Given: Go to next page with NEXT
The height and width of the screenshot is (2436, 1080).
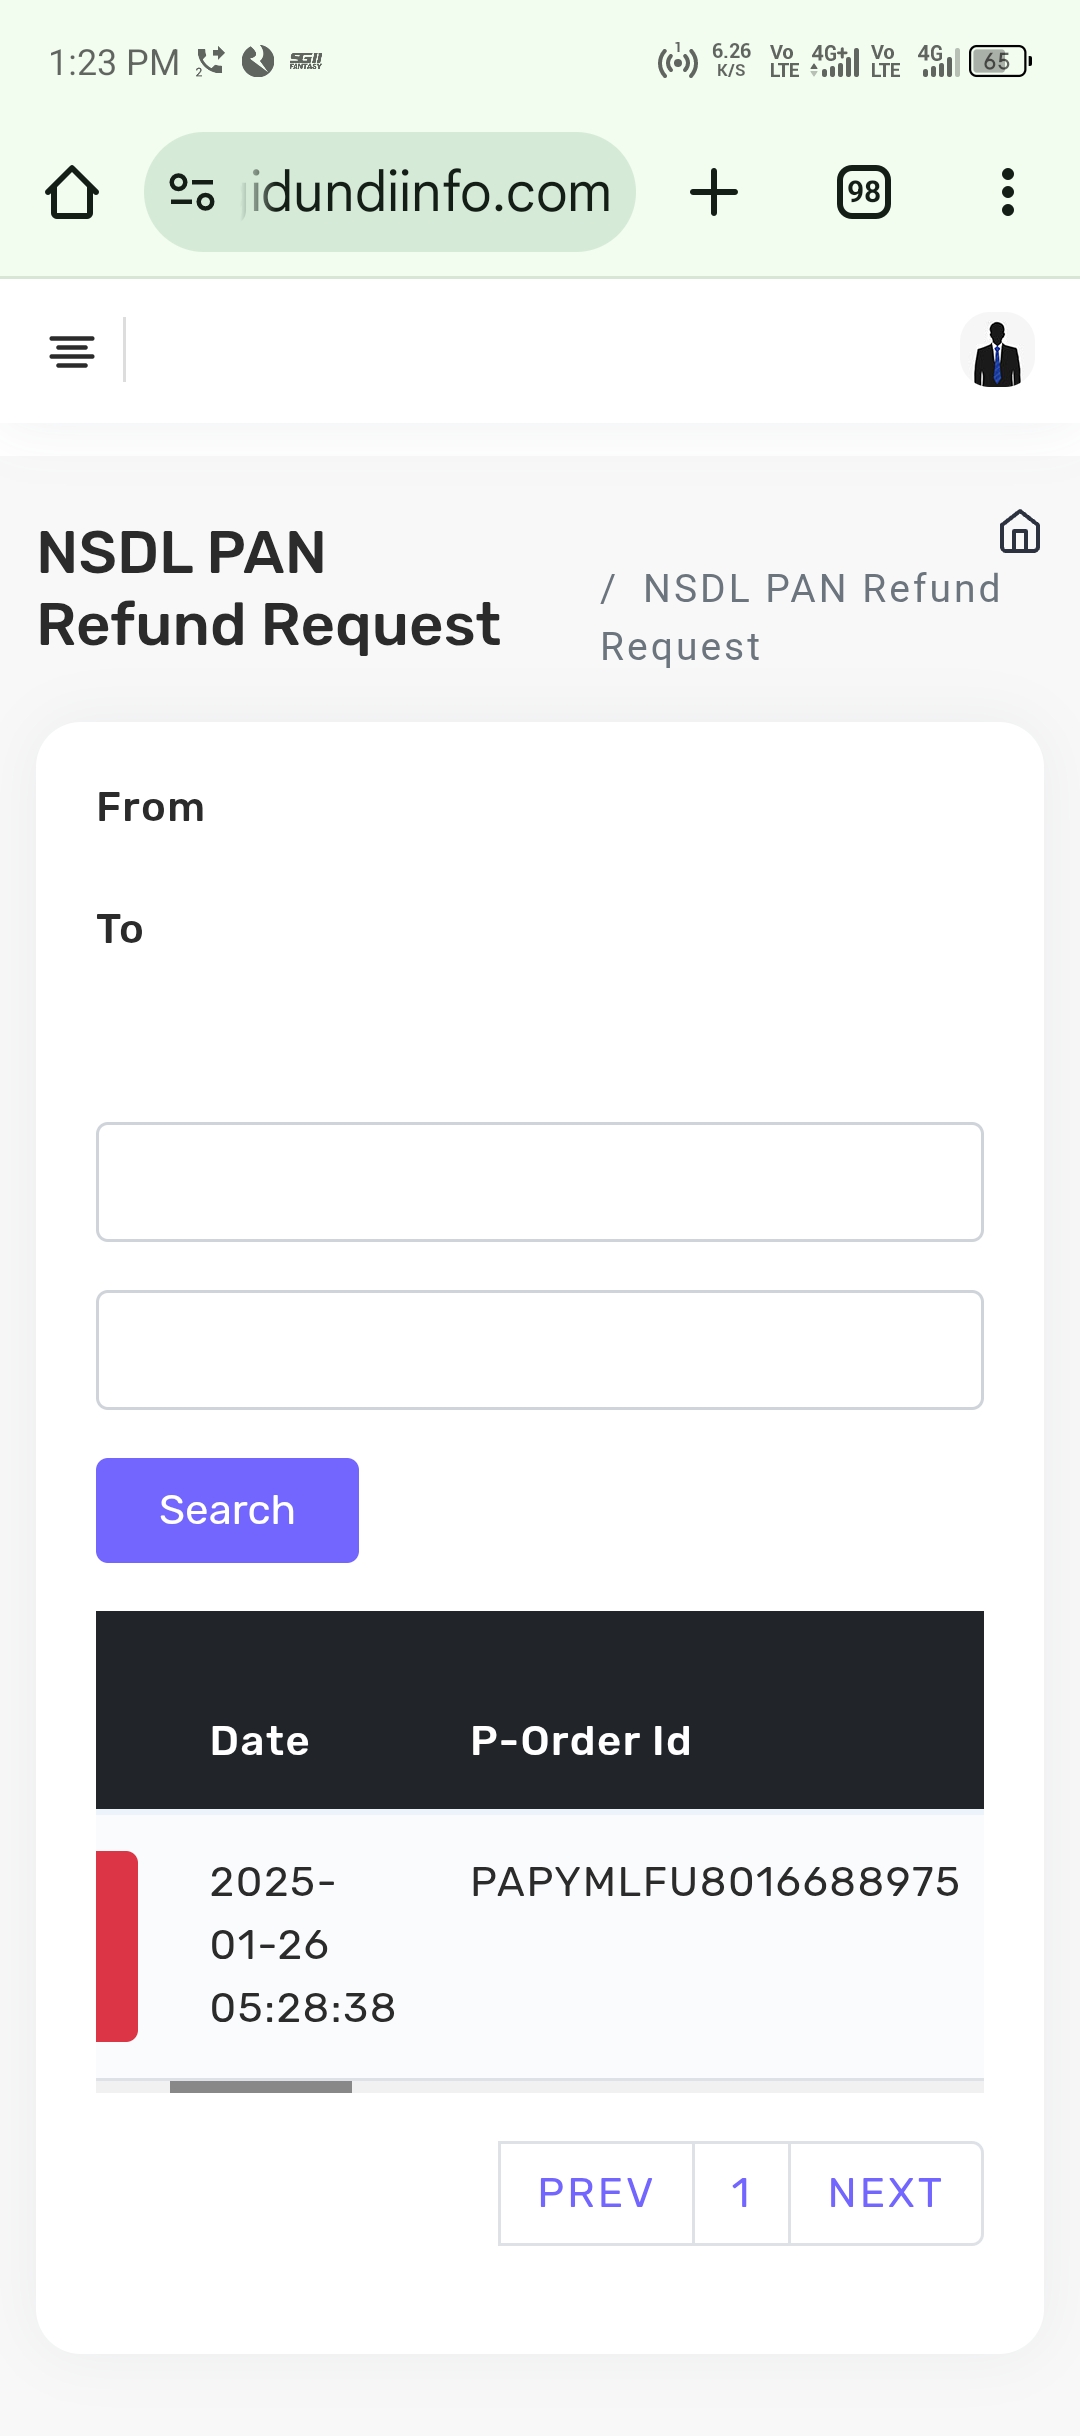Looking at the screenshot, I should click(x=886, y=2193).
